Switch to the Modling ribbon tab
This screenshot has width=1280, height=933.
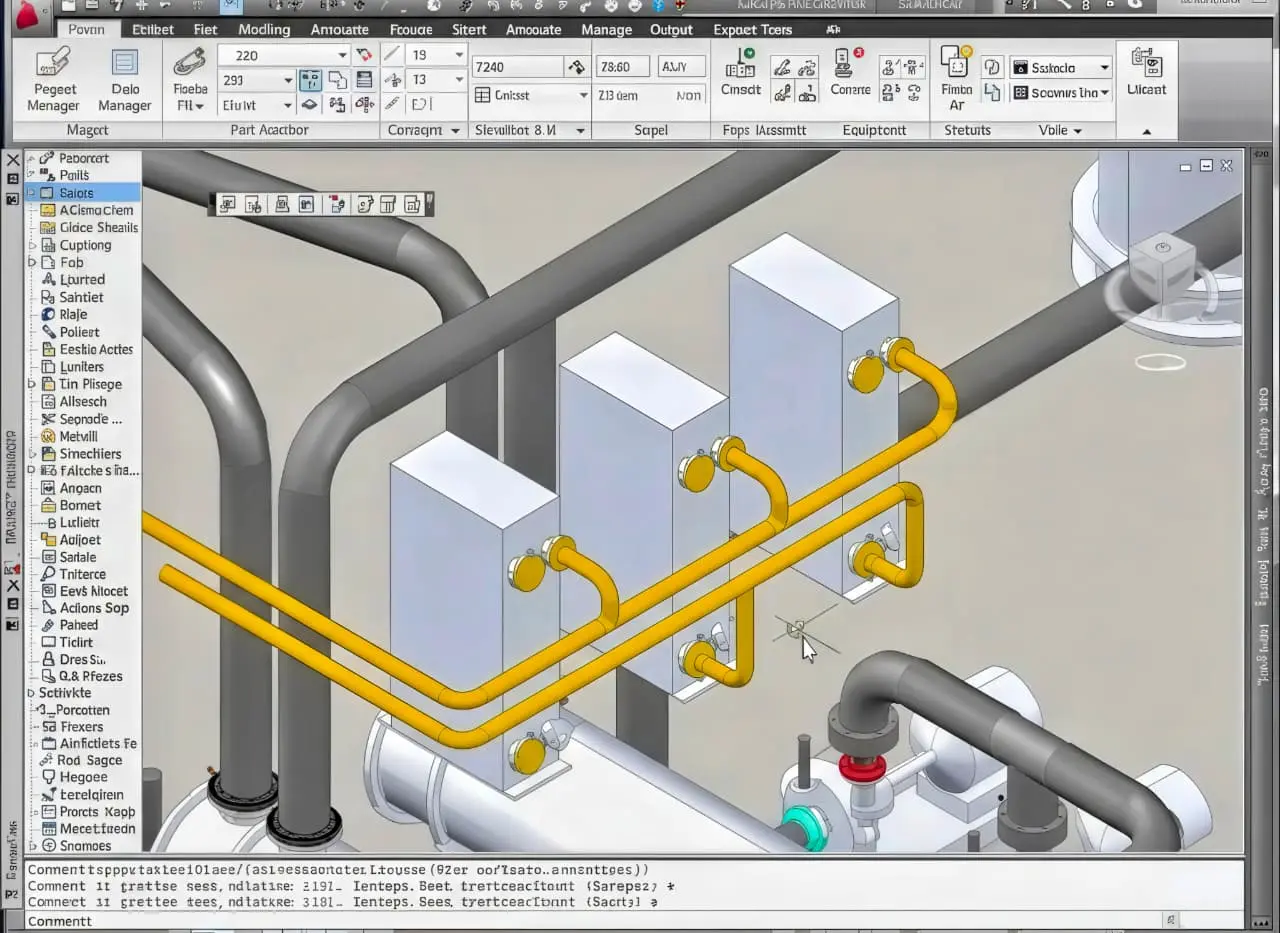click(x=264, y=29)
